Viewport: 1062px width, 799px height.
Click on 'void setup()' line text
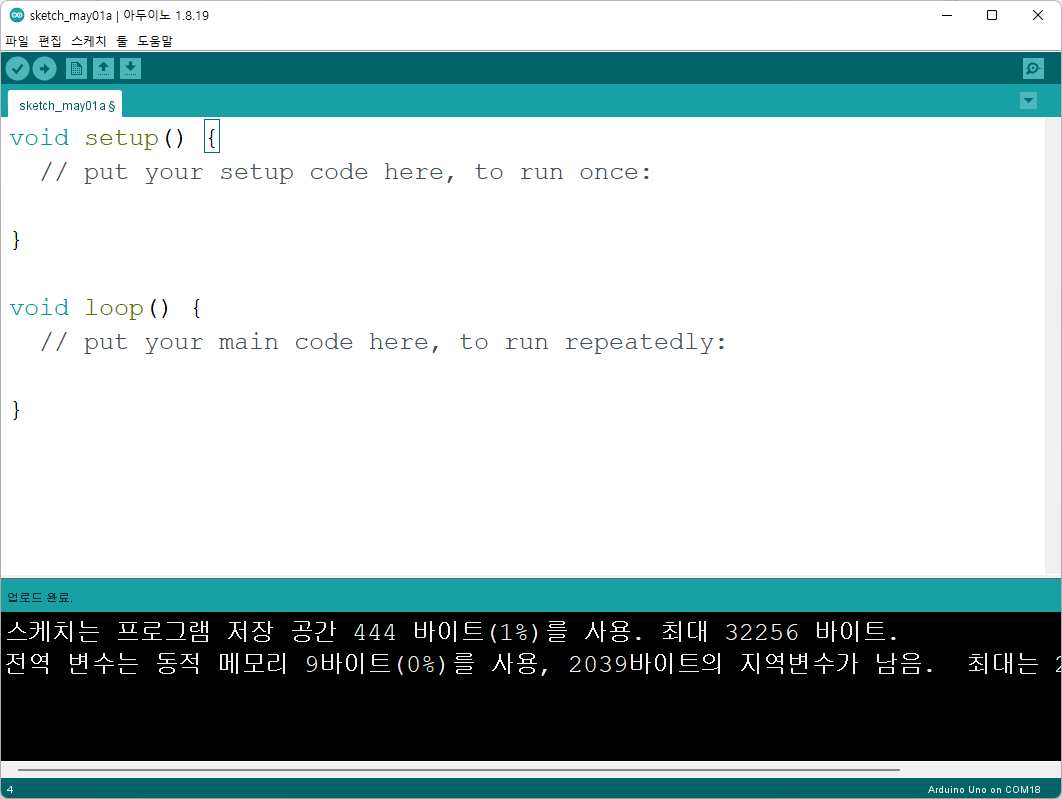pyautogui.click(x=97, y=138)
